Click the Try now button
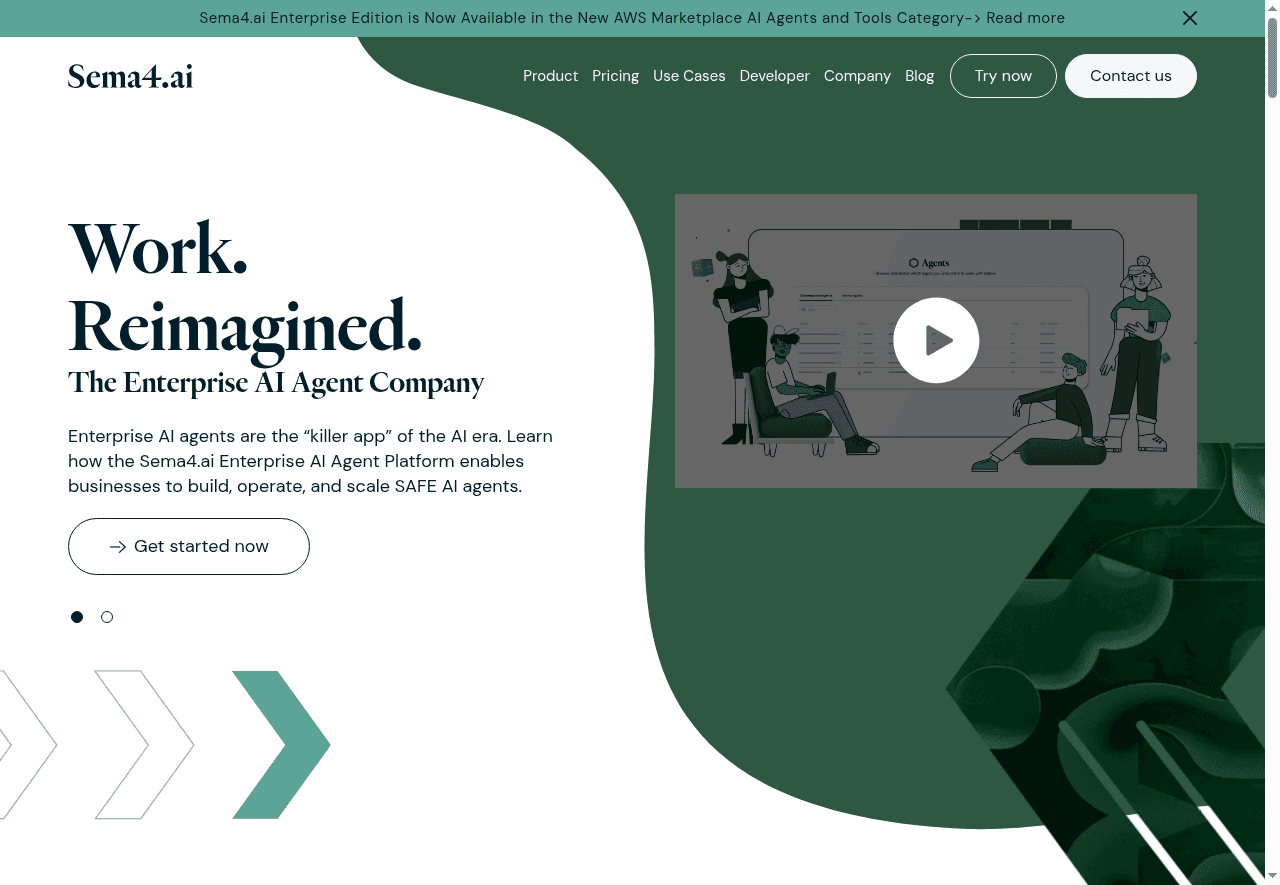The height and width of the screenshot is (885, 1280). pyautogui.click(x=1003, y=76)
